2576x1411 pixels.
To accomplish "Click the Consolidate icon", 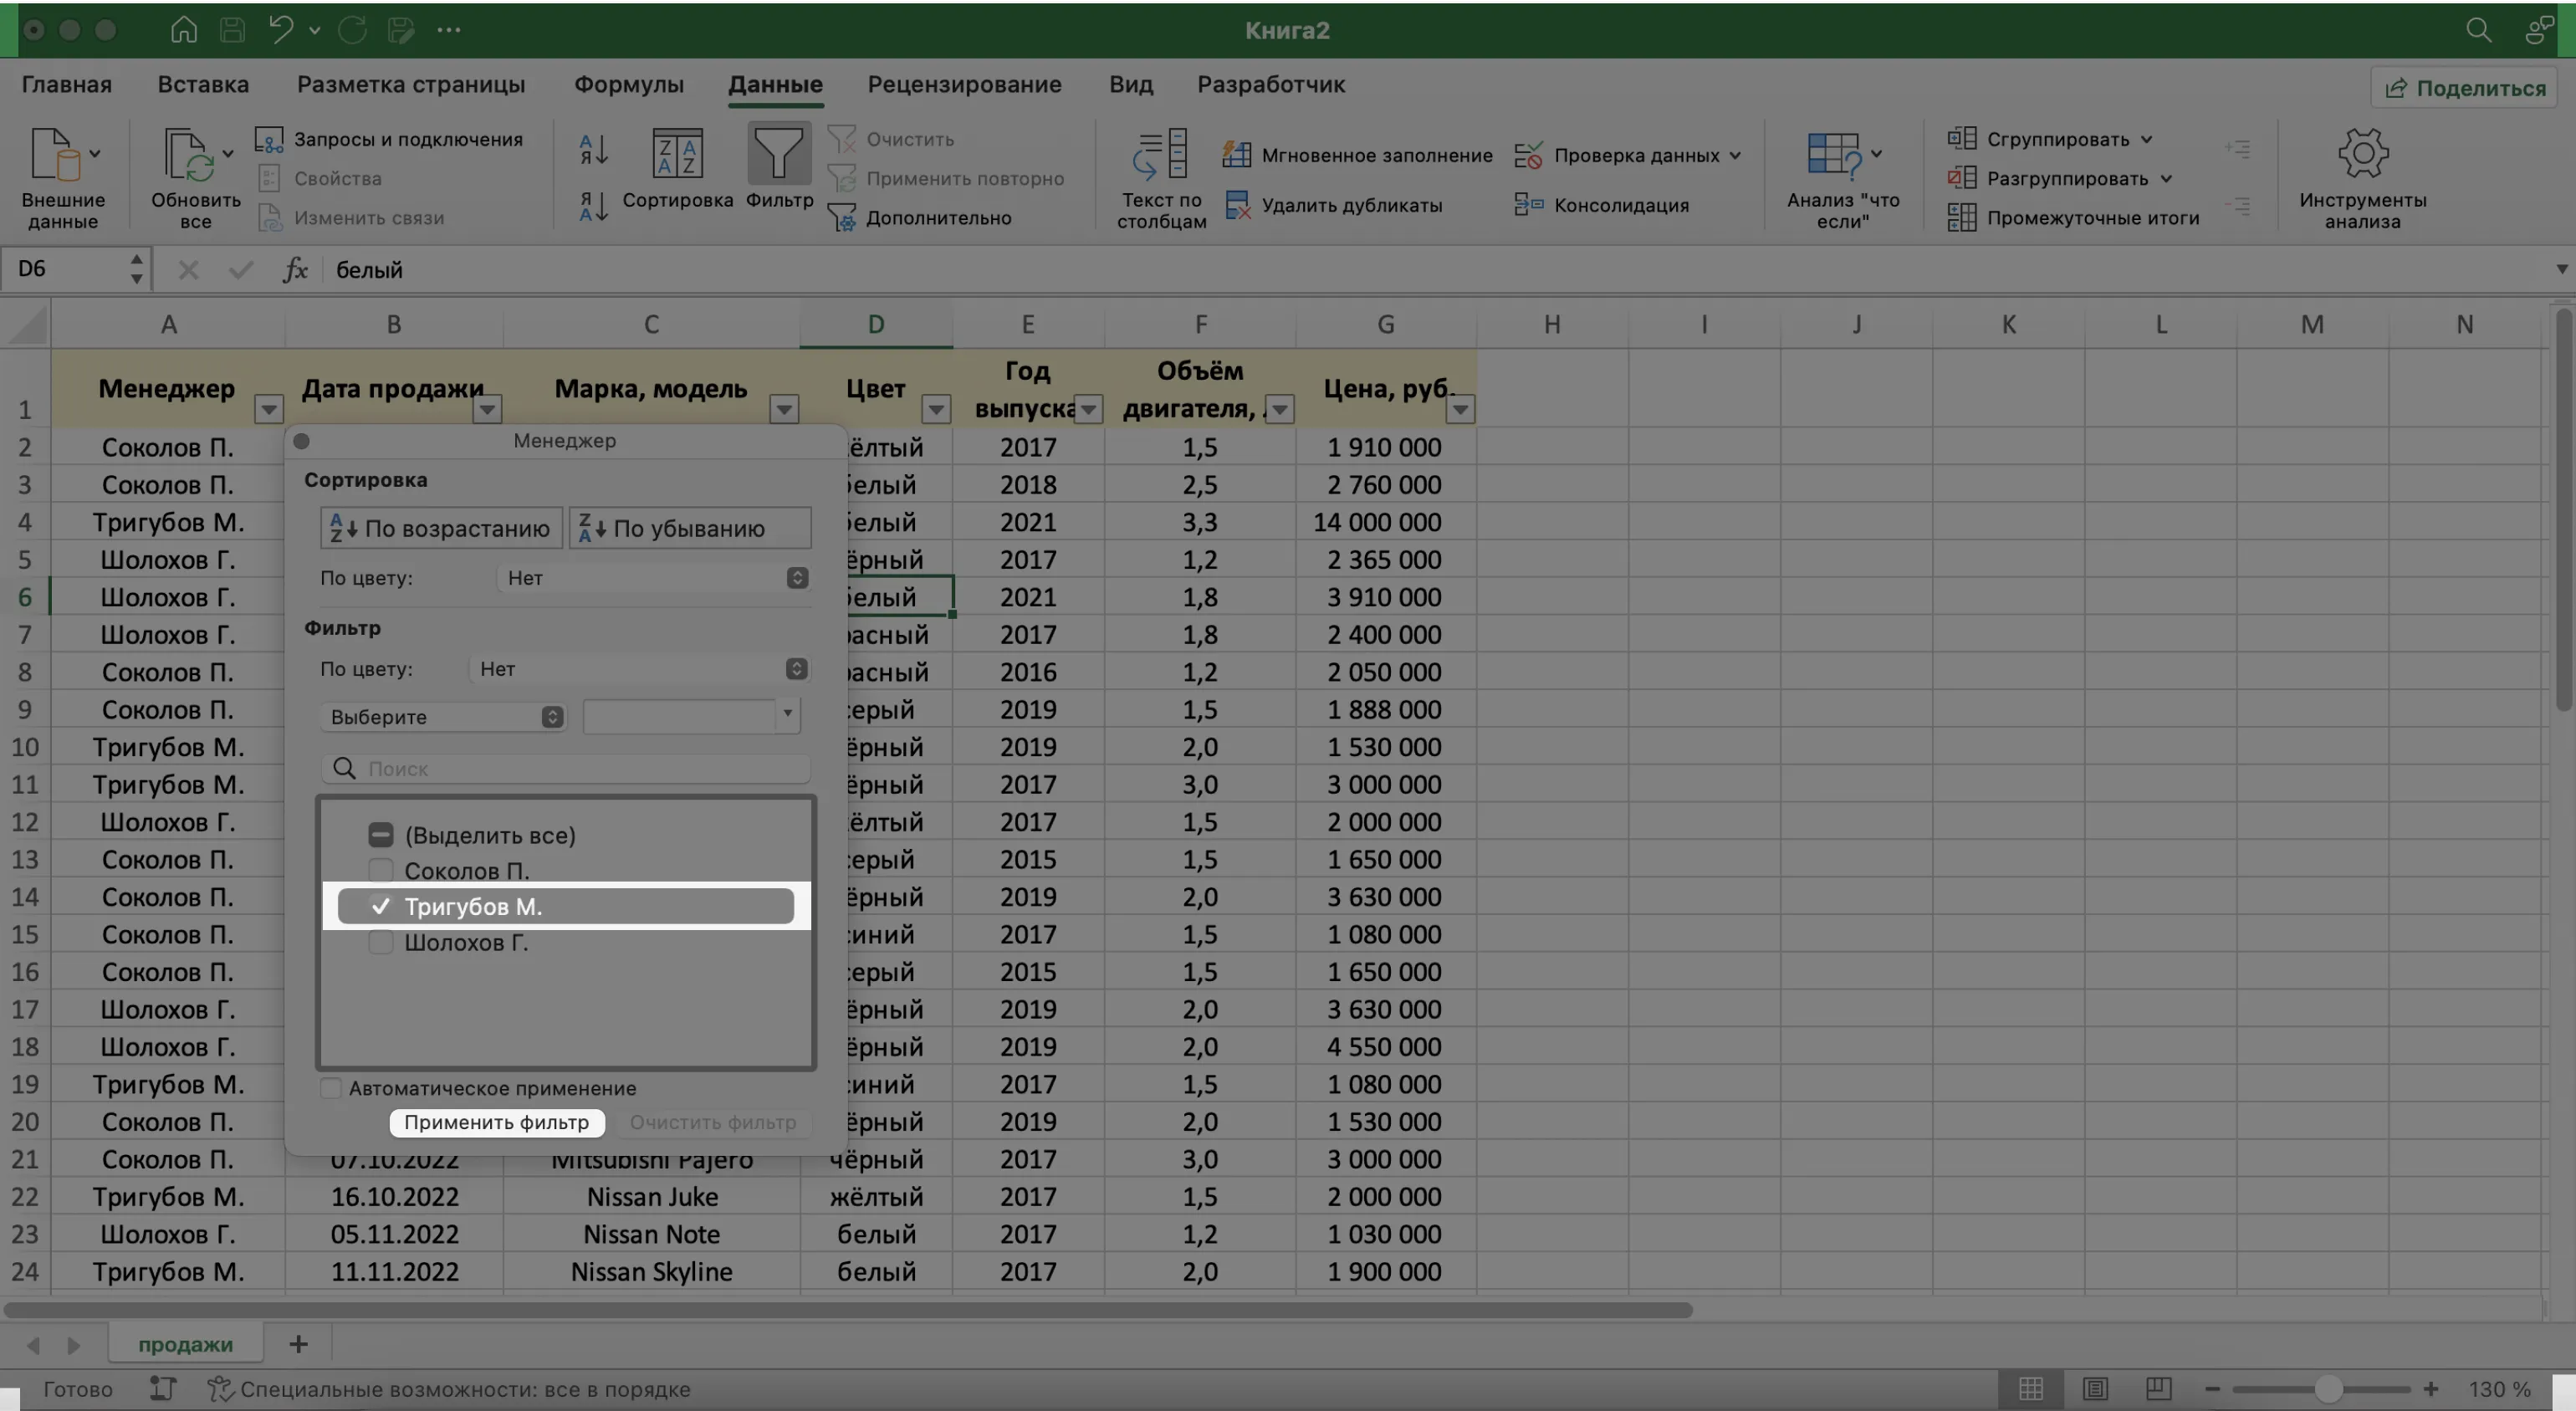I will [x=1528, y=205].
